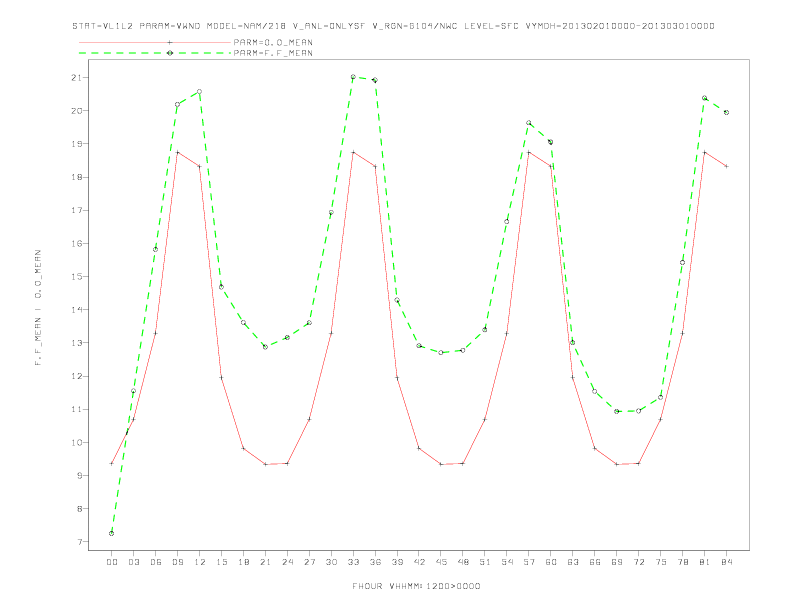Click y-axis tick label 21
Viewport: 792px width, 612px height.
click(76, 78)
